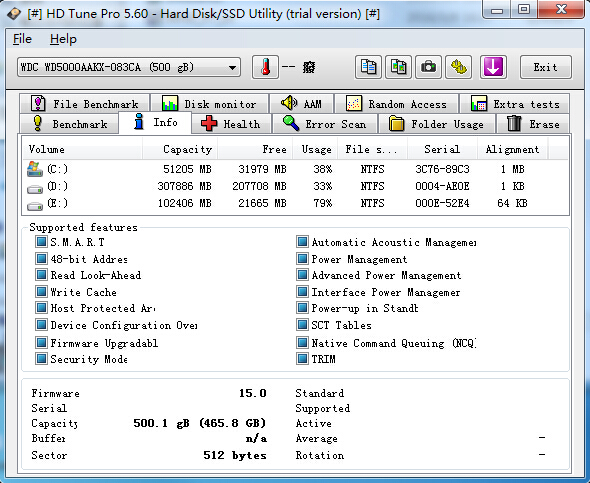590x483 pixels.
Task: Click the 512 bytes sector value
Action: click(235, 455)
